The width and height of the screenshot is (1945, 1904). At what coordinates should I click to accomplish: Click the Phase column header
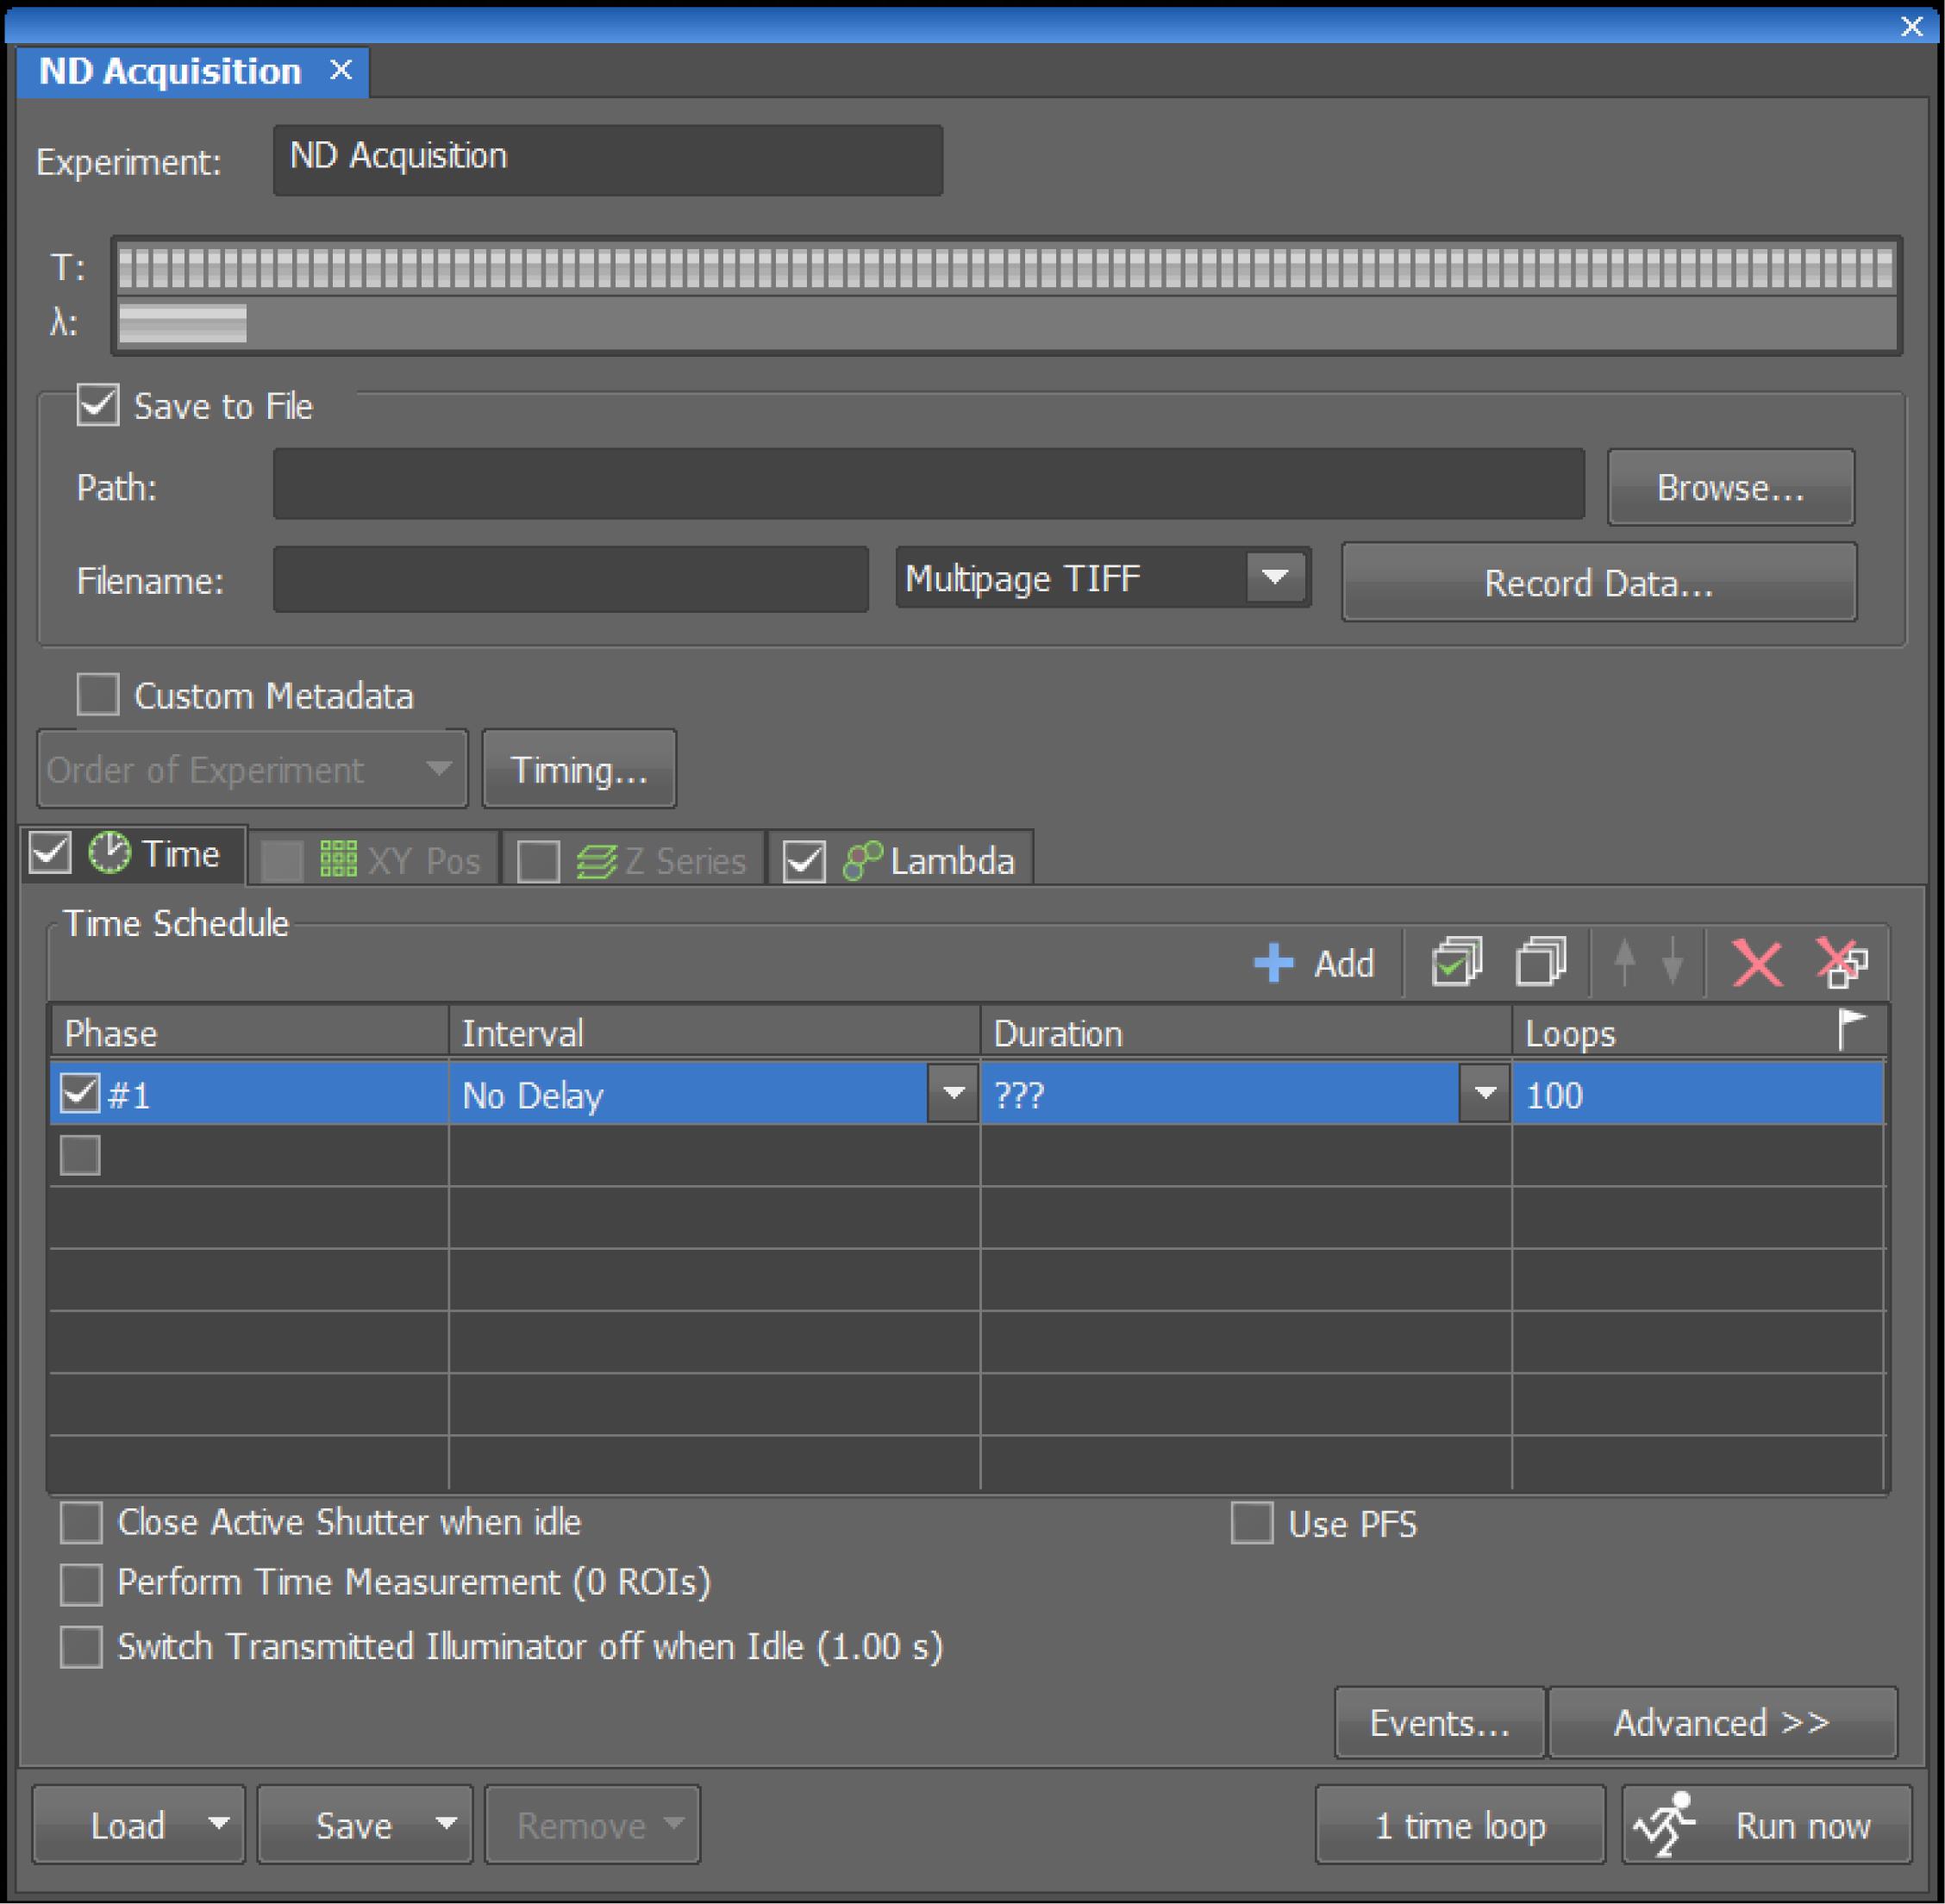249,1032
